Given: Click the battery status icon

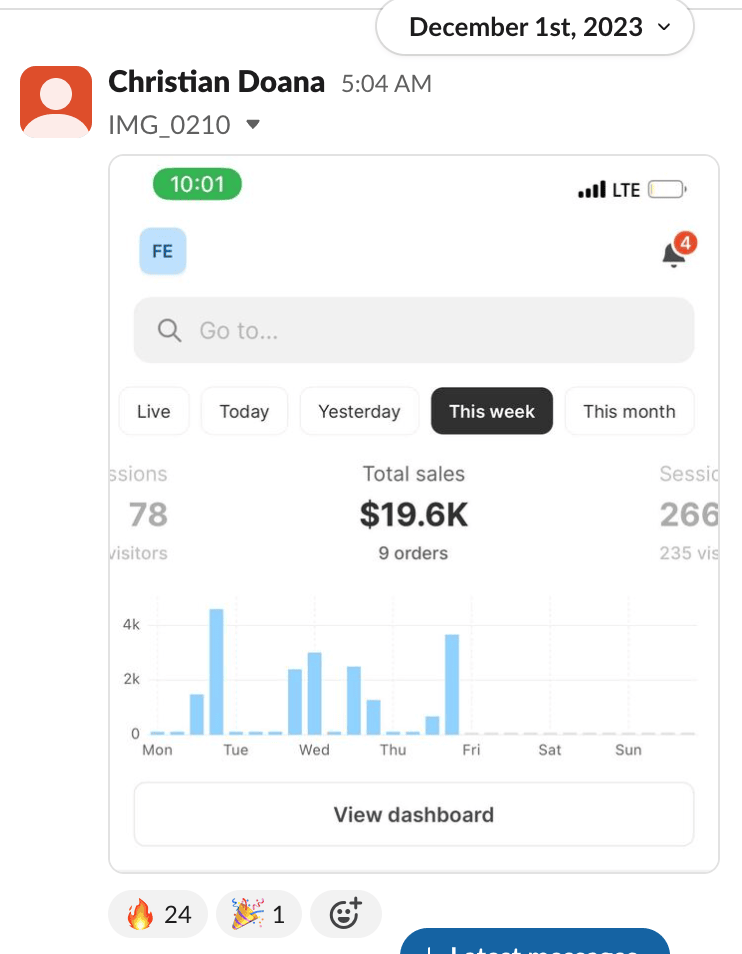Looking at the screenshot, I should coord(666,189).
